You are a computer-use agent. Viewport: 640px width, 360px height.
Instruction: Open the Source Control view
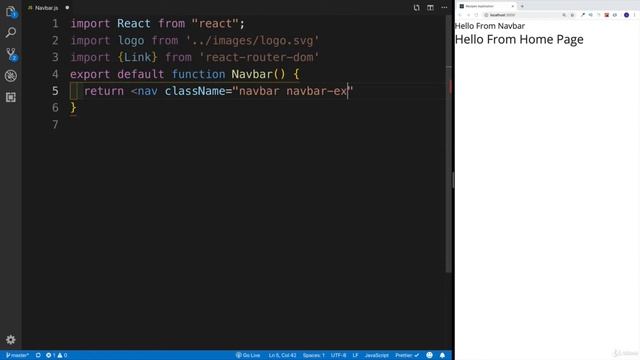tap(11, 54)
